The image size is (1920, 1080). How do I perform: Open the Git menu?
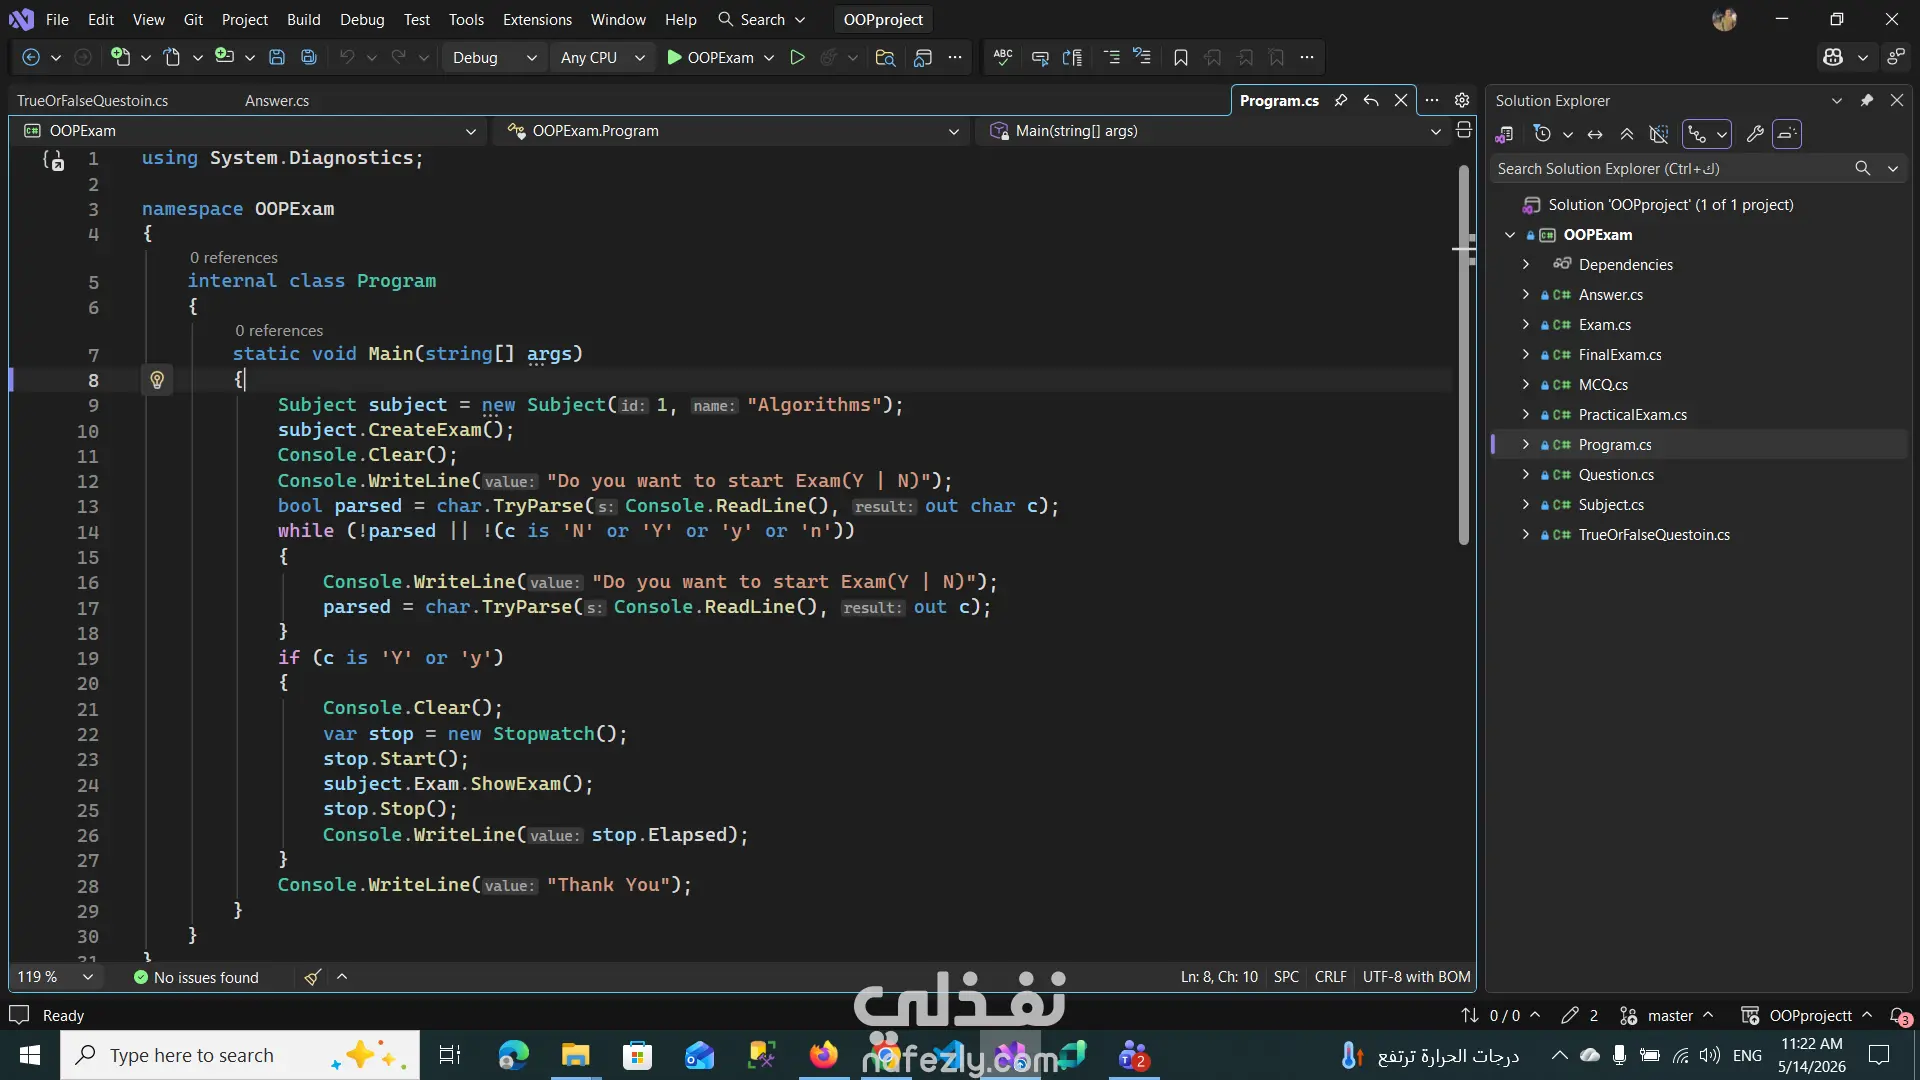pos(193,19)
